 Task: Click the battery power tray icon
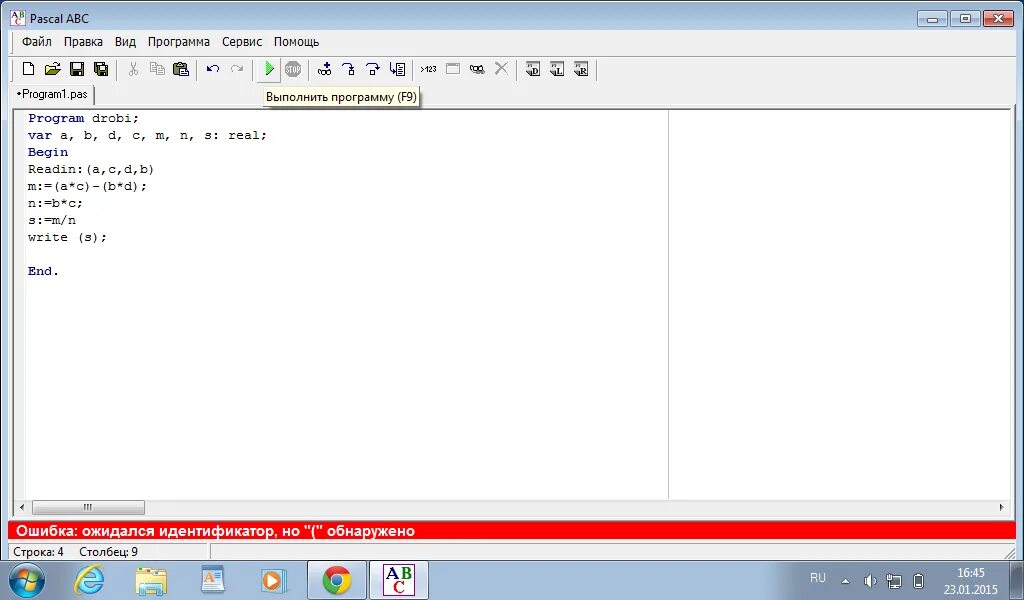tap(918, 580)
